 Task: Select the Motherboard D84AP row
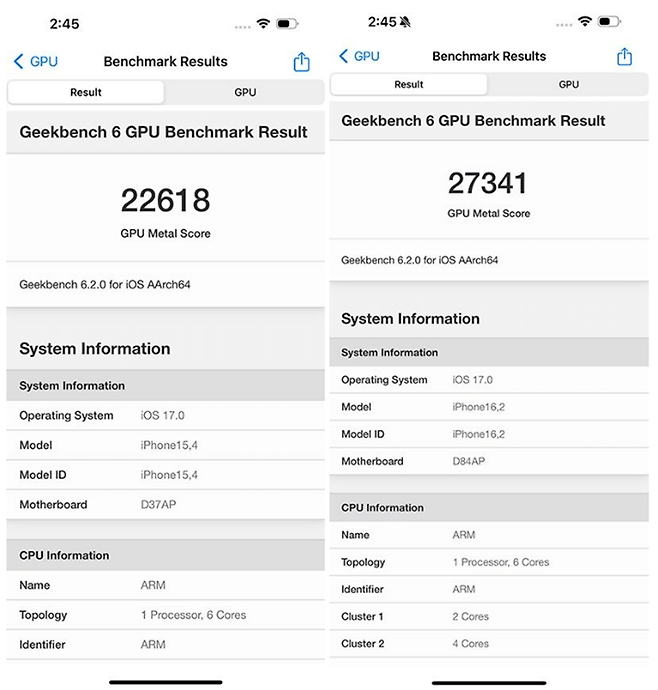pyautogui.click(x=488, y=462)
